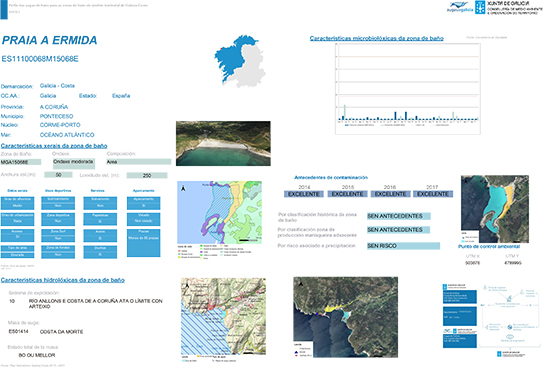This screenshot has width=550, height=368.
Task: Click the SEN RISCO precipitation field
Action: tap(403, 246)
